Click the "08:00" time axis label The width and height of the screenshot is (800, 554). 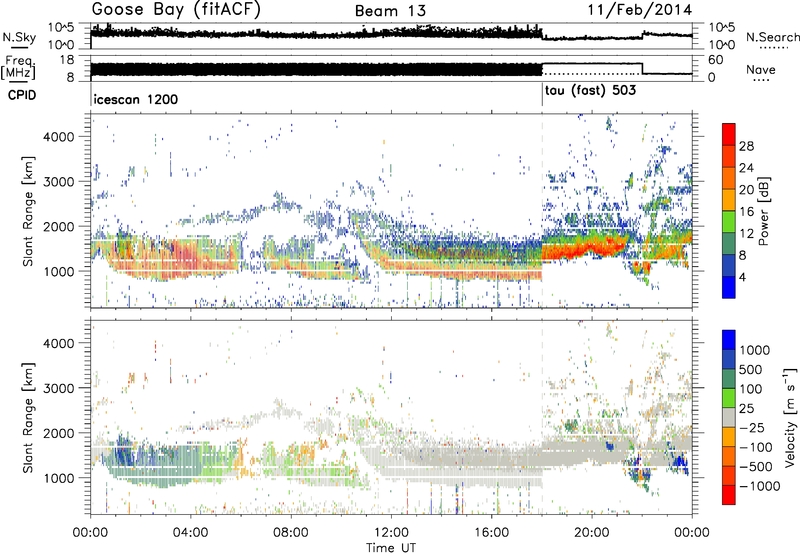(291, 533)
